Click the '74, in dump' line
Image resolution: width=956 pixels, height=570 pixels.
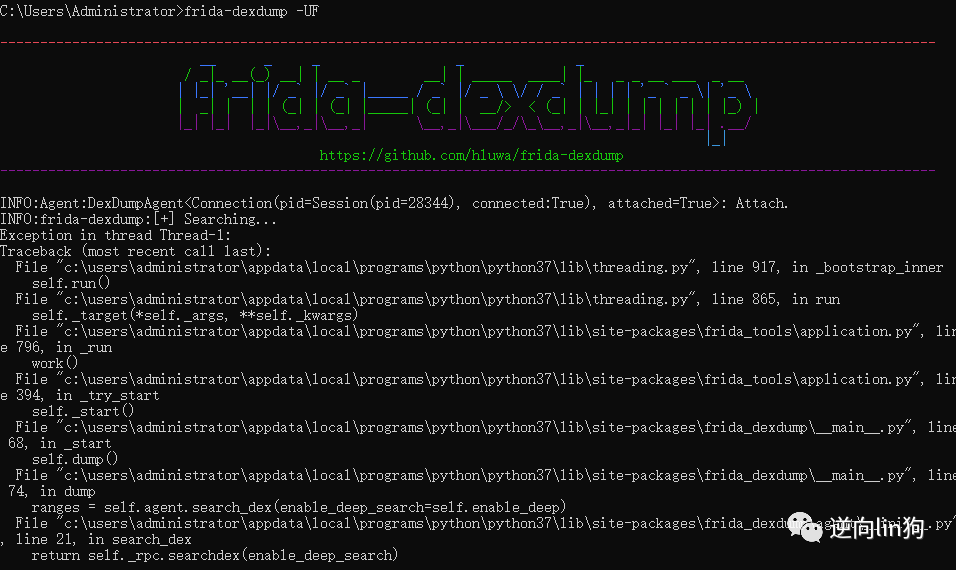(x=52, y=491)
